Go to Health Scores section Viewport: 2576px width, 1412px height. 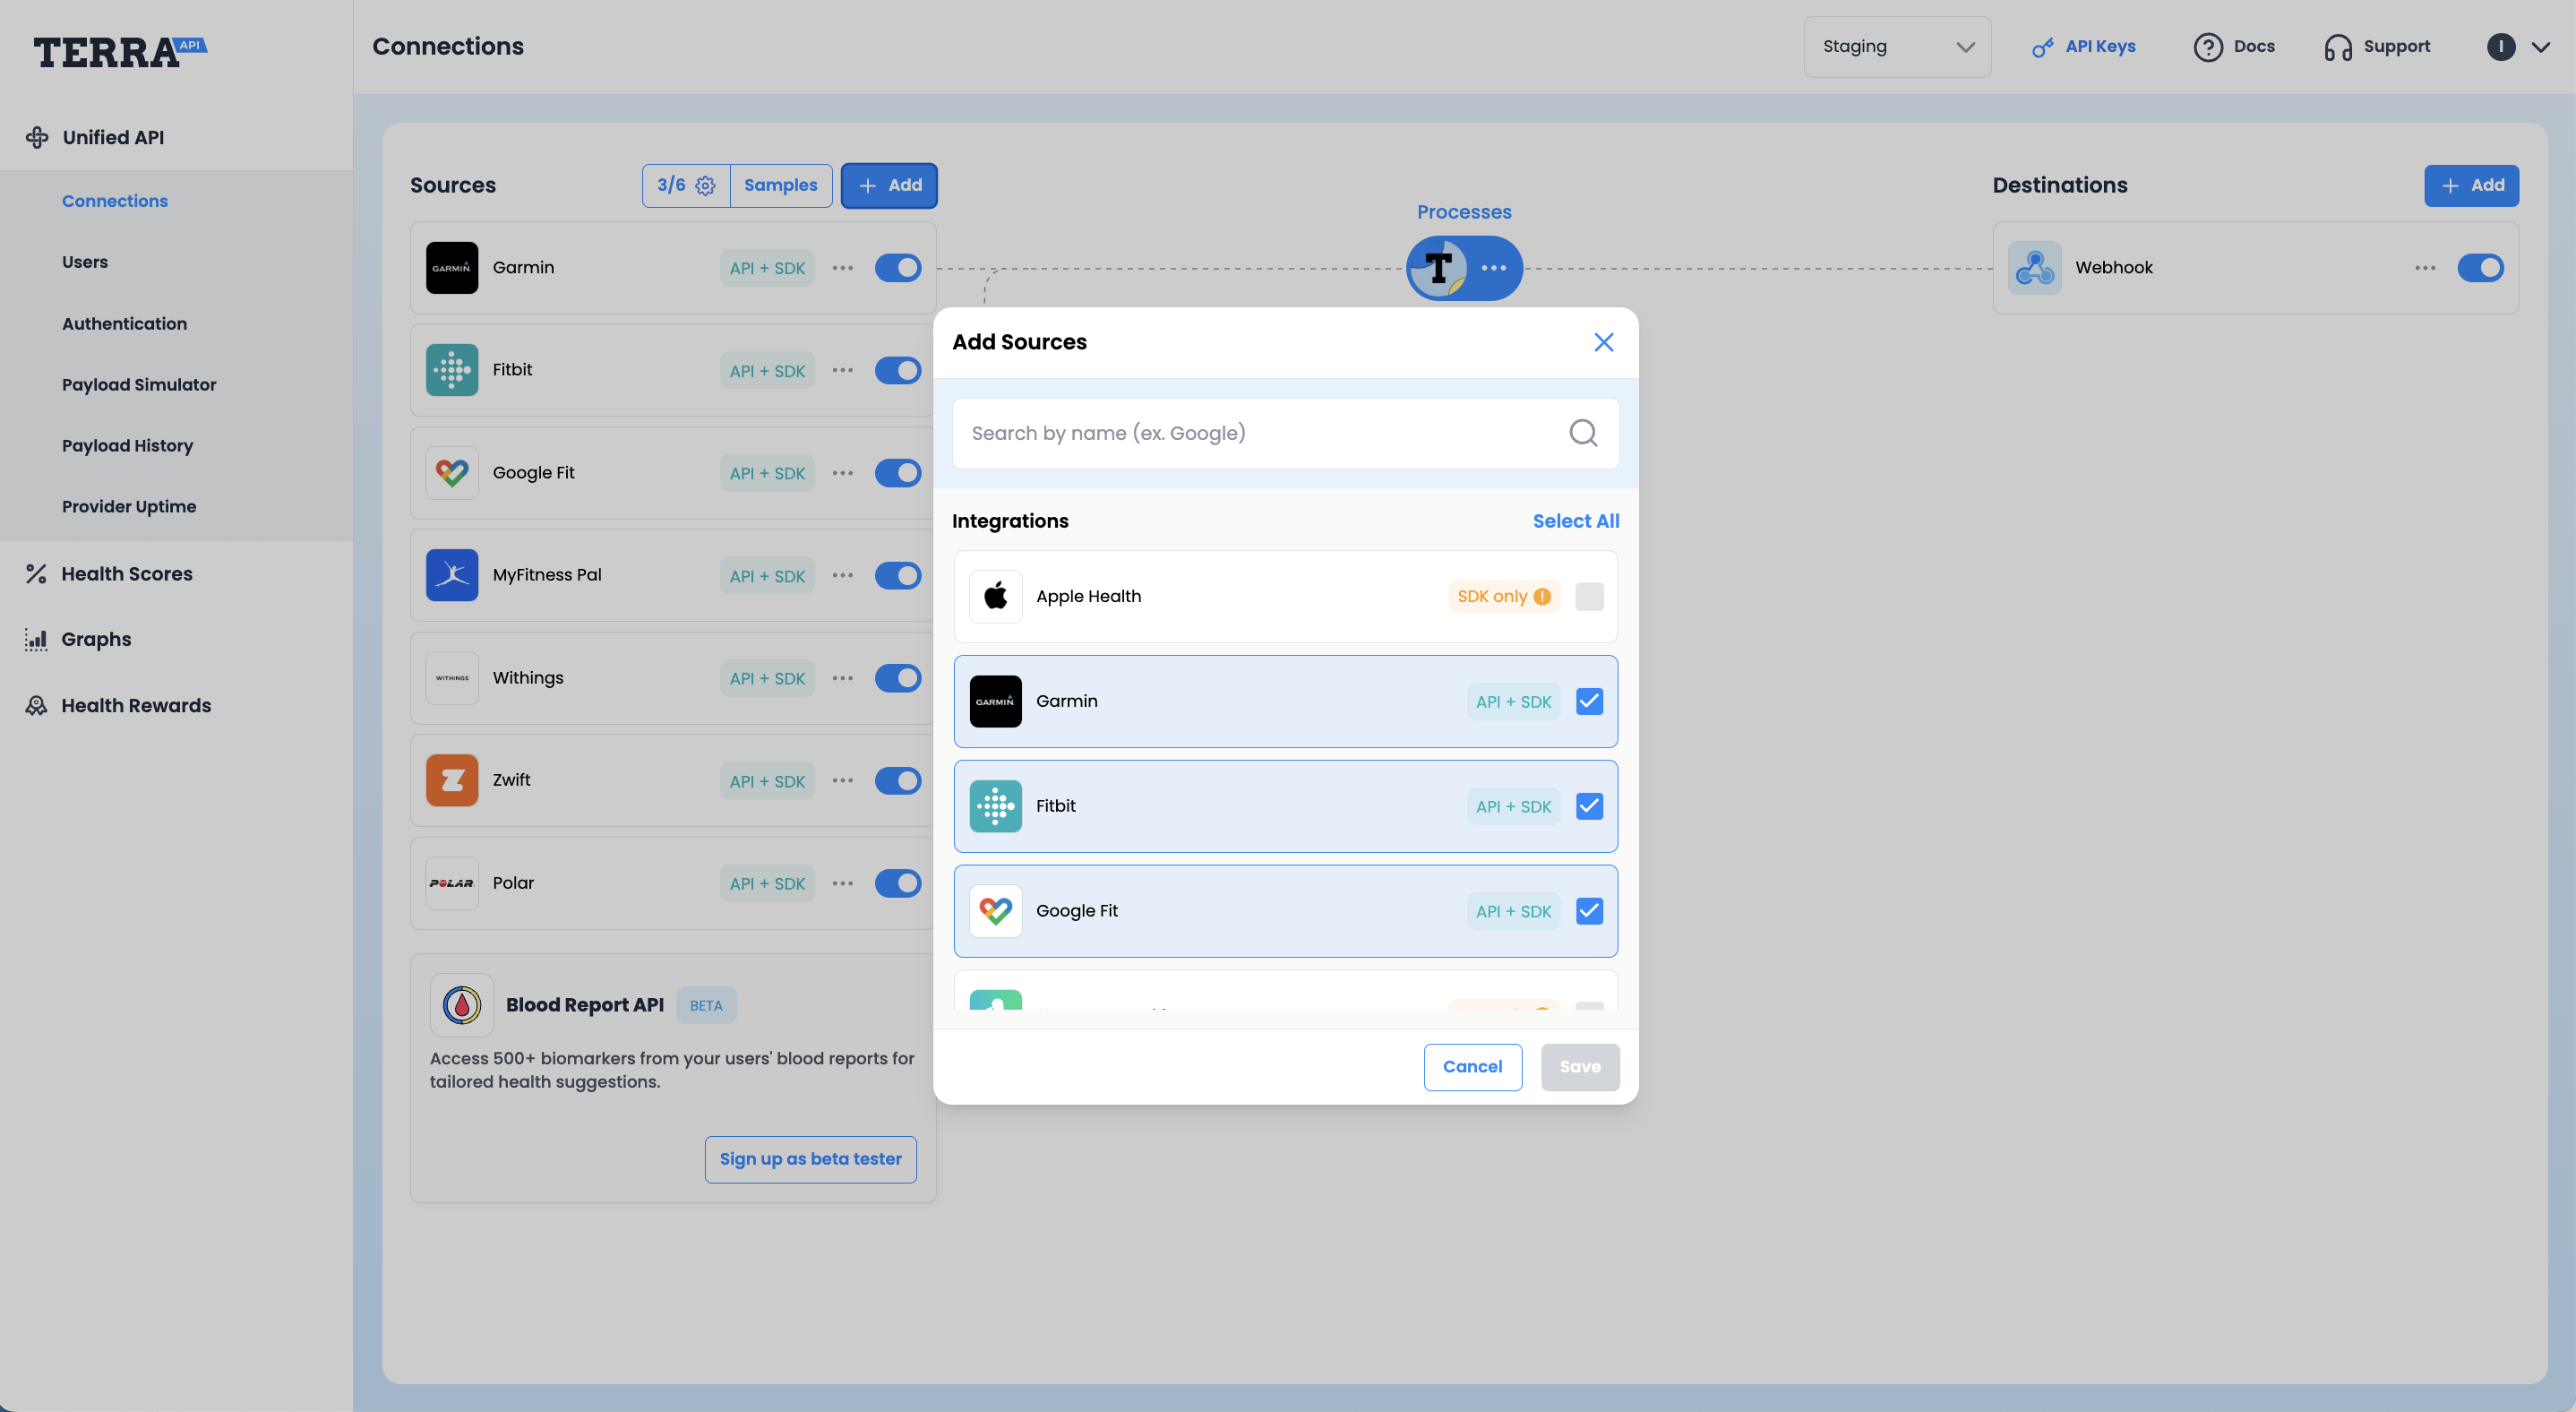(126, 574)
